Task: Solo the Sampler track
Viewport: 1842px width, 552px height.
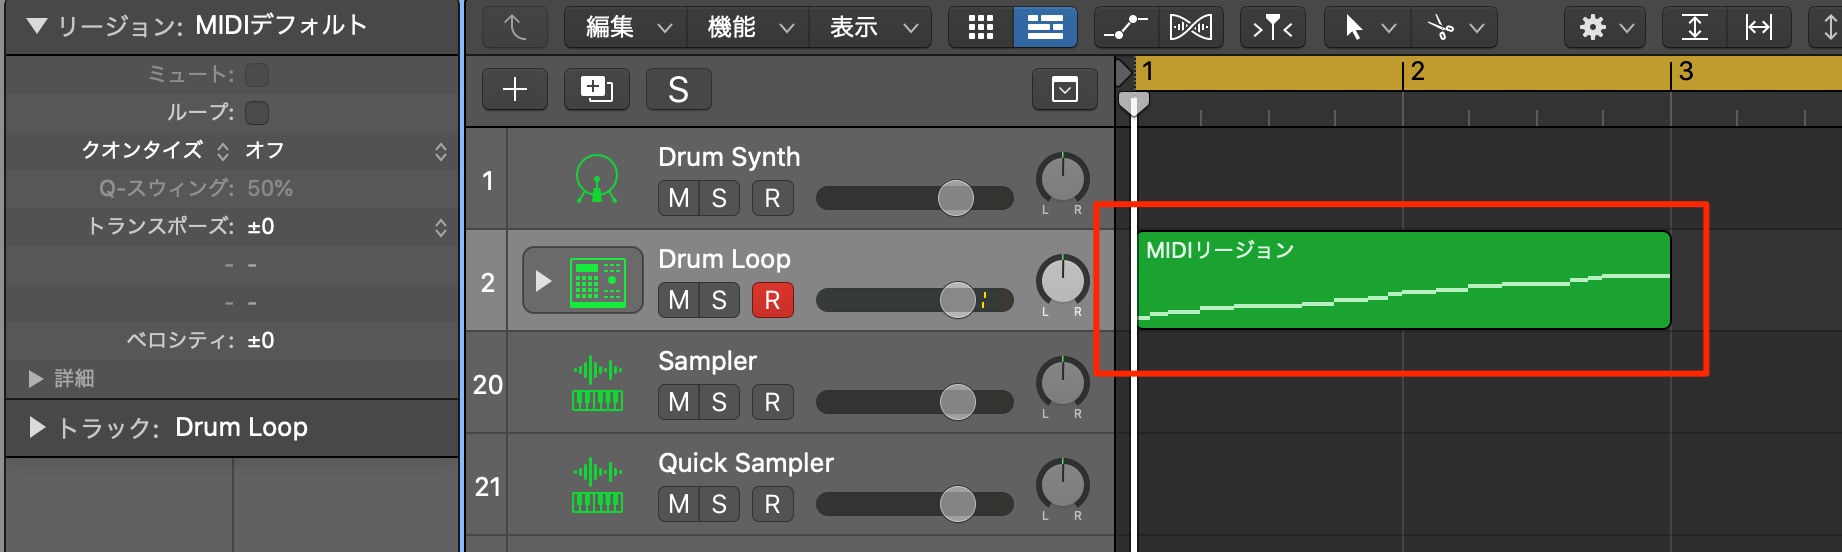Action: 719,402
